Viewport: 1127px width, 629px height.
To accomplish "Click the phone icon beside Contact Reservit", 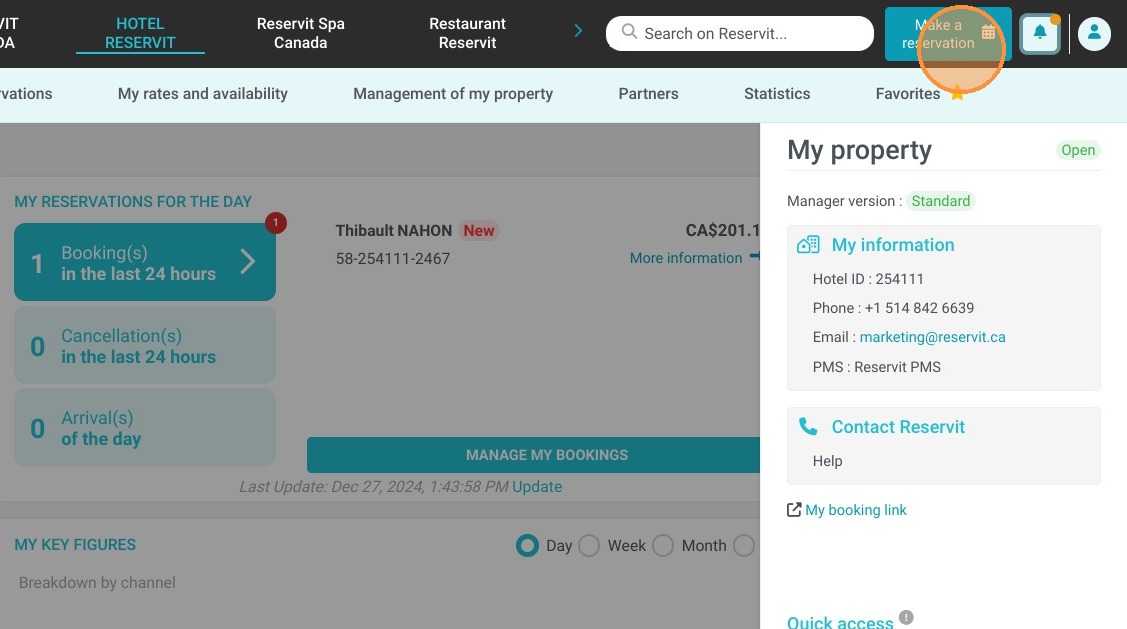I will point(808,426).
